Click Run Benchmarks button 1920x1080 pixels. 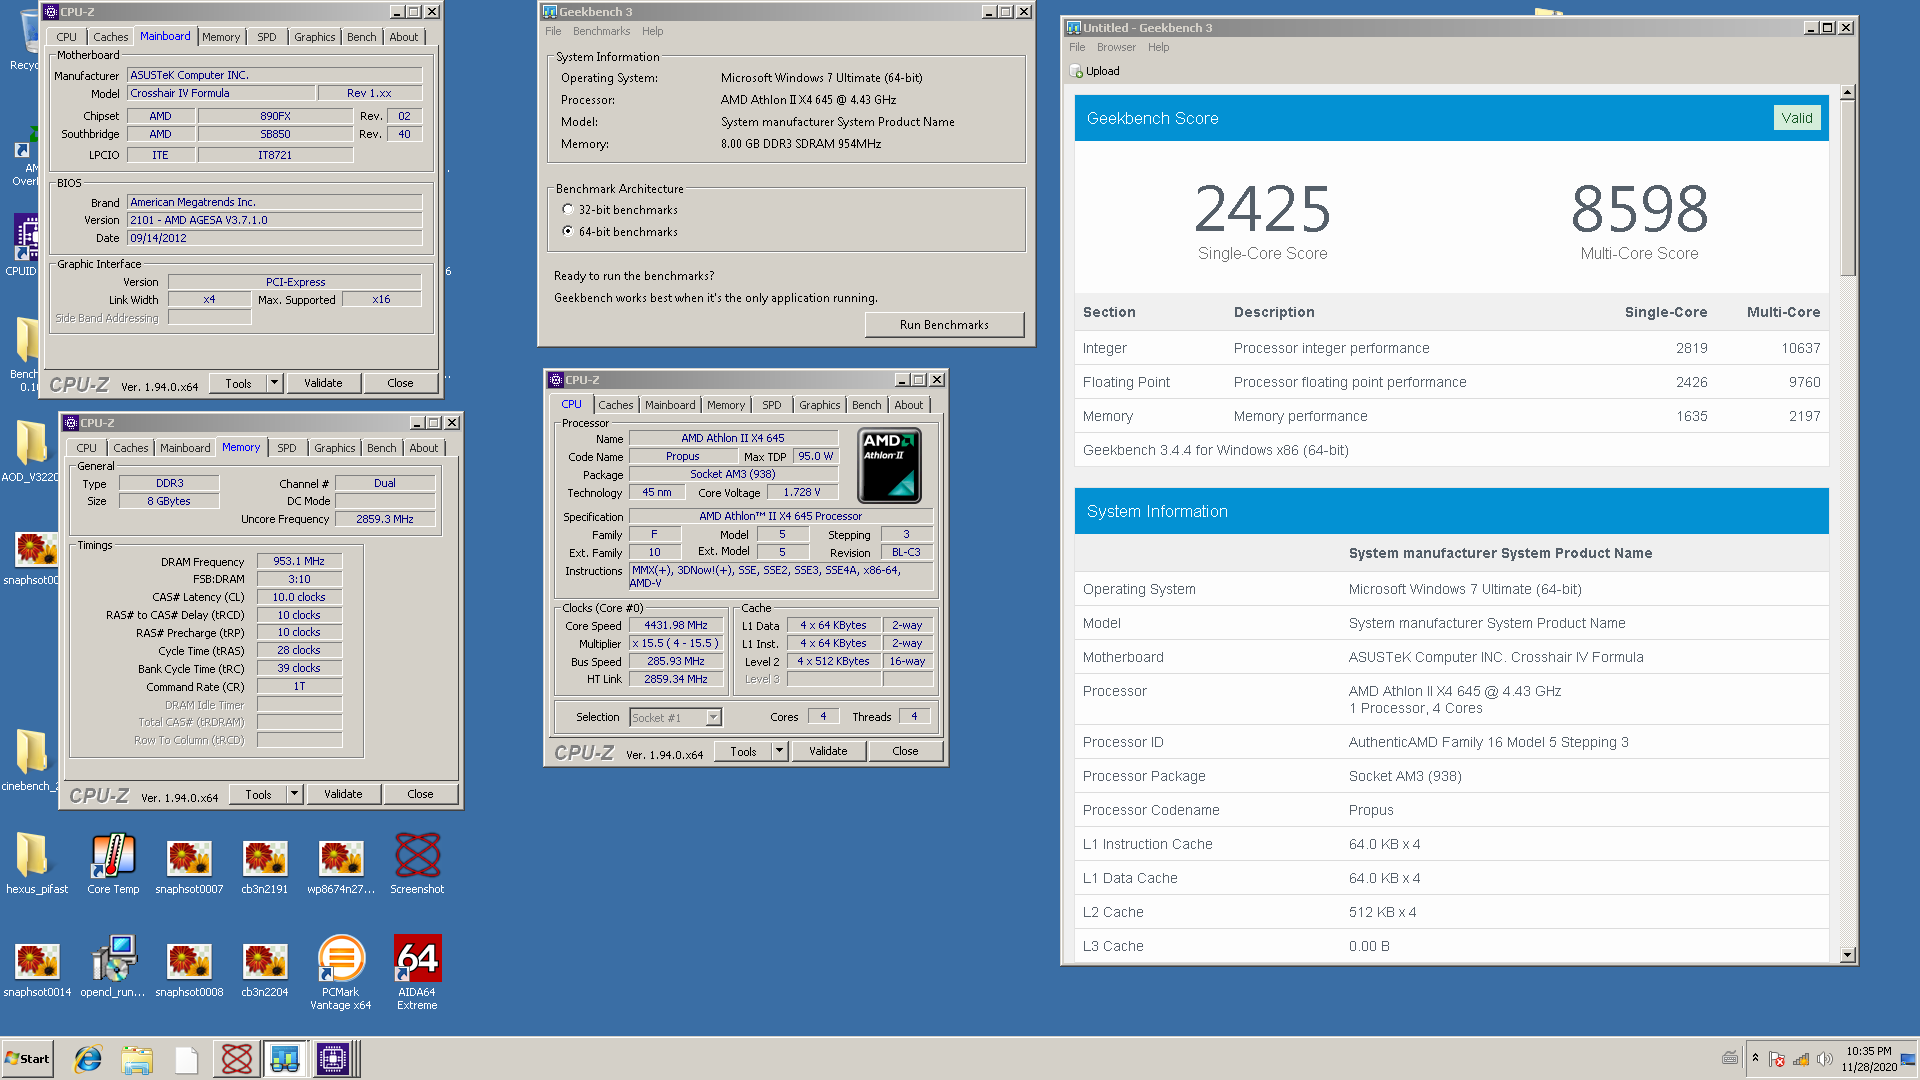944,325
